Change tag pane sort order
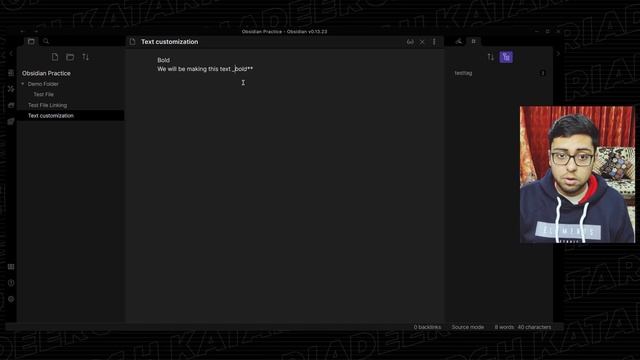The width and height of the screenshot is (640, 360). tap(491, 57)
